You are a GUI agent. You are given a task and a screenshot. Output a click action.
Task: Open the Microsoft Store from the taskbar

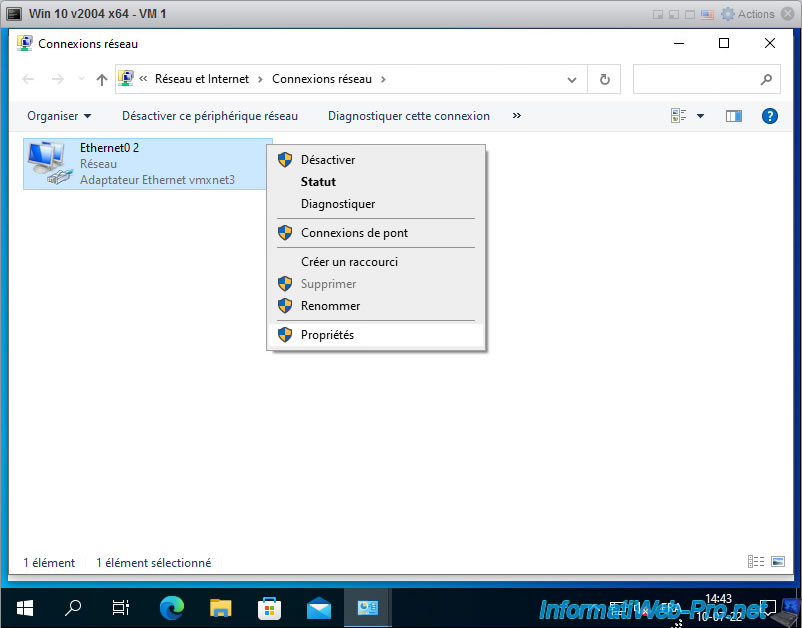[x=268, y=607]
